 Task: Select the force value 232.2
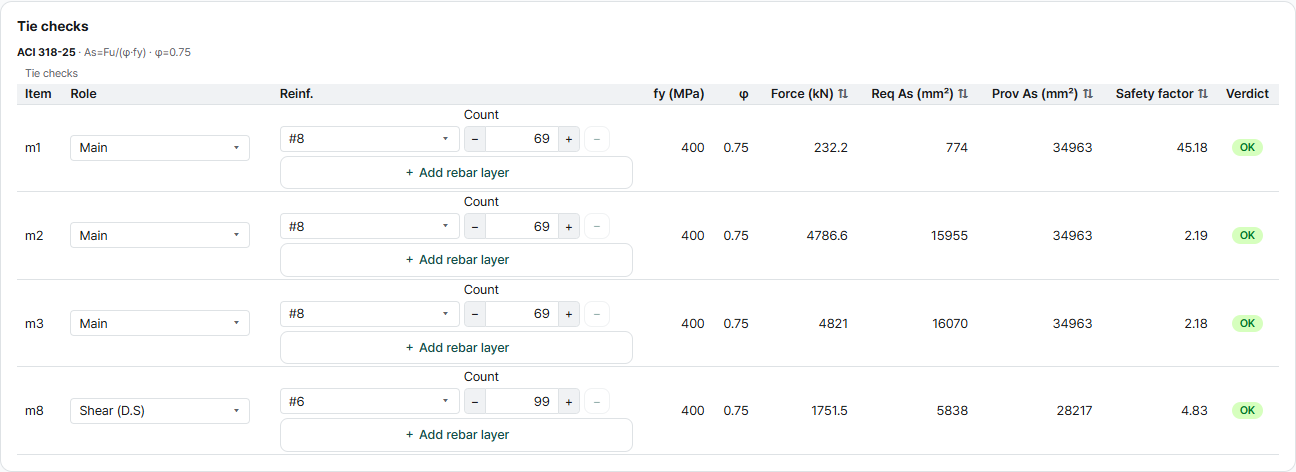(x=830, y=148)
